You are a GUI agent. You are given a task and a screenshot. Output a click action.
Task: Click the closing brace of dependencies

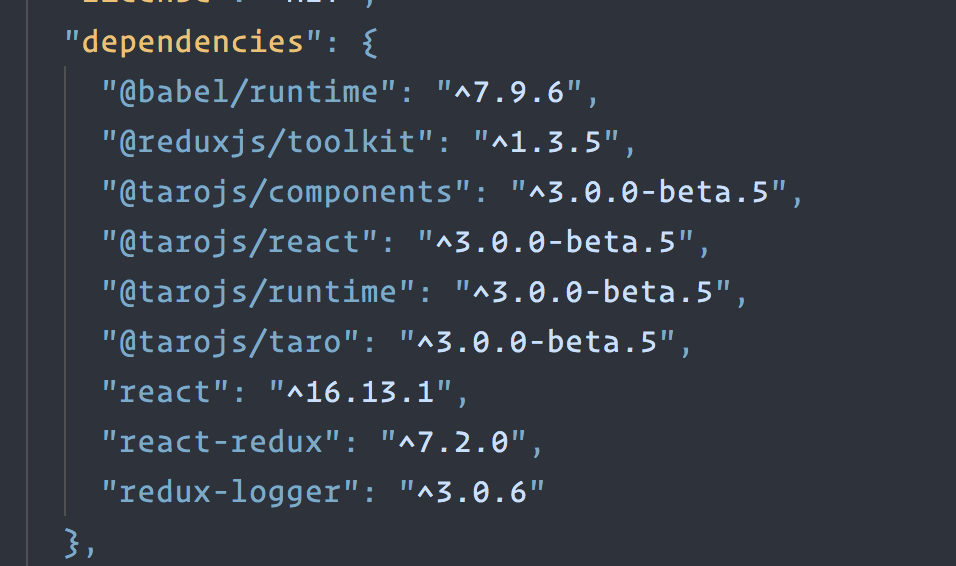pos(72,543)
